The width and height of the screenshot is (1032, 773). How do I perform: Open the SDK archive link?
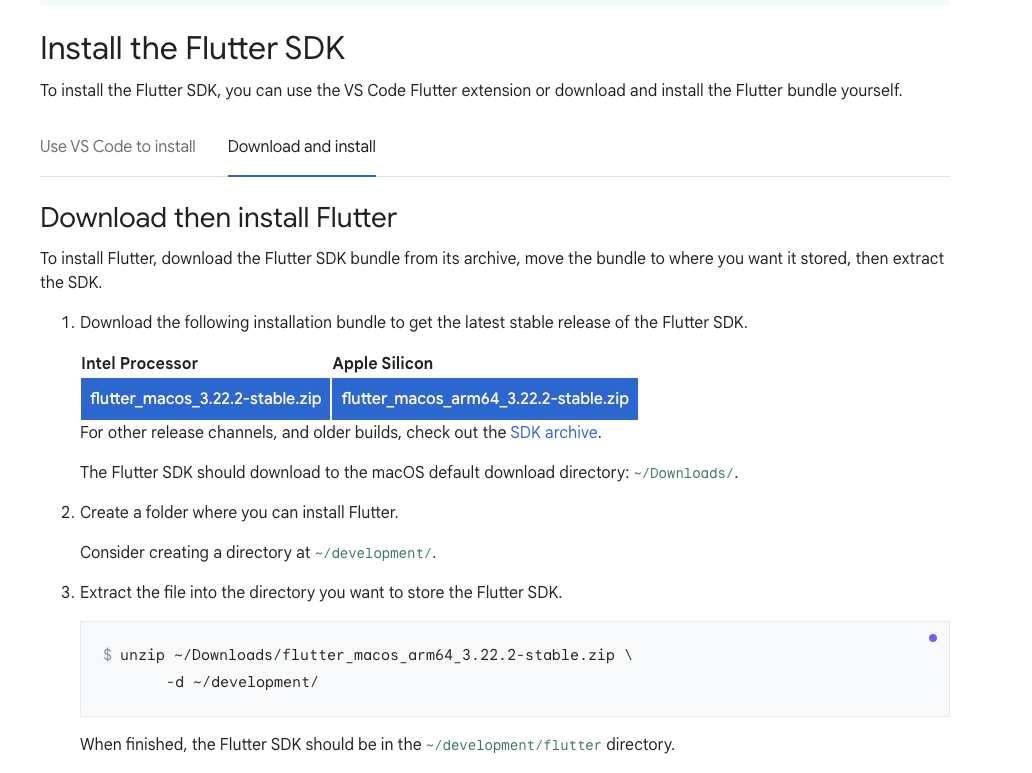point(554,432)
